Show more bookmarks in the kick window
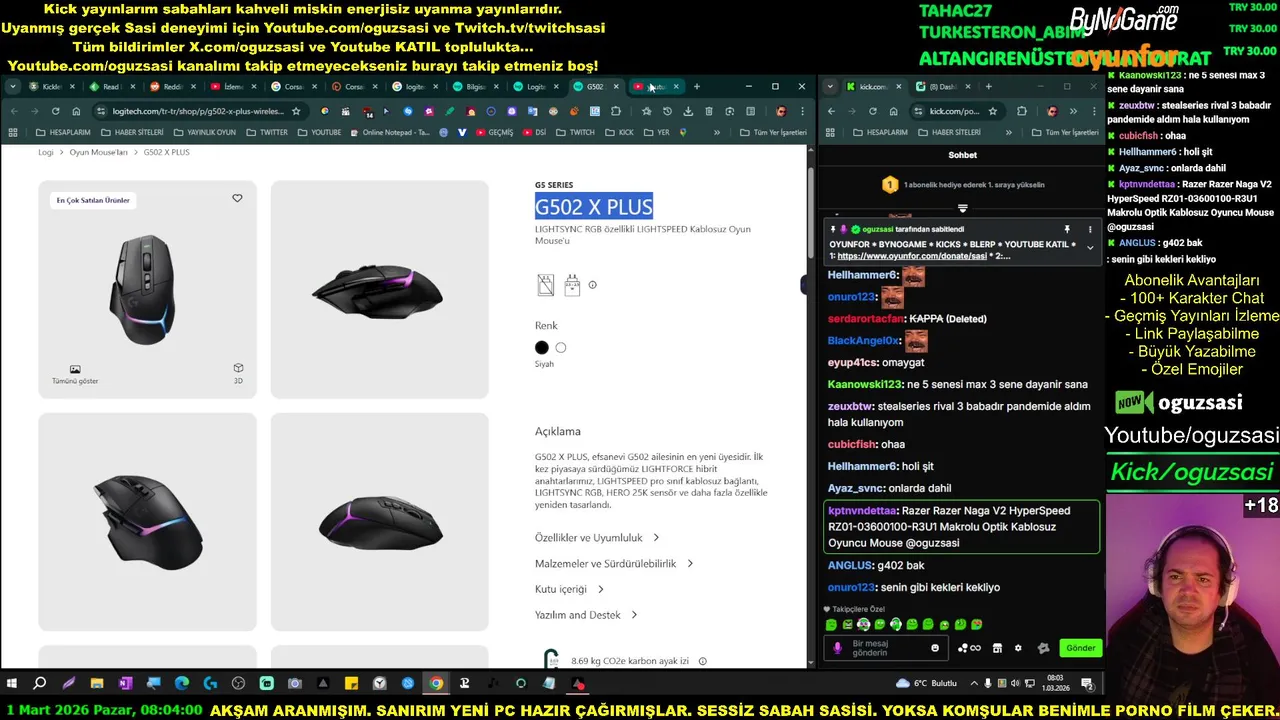1280x720 pixels. [1008, 132]
